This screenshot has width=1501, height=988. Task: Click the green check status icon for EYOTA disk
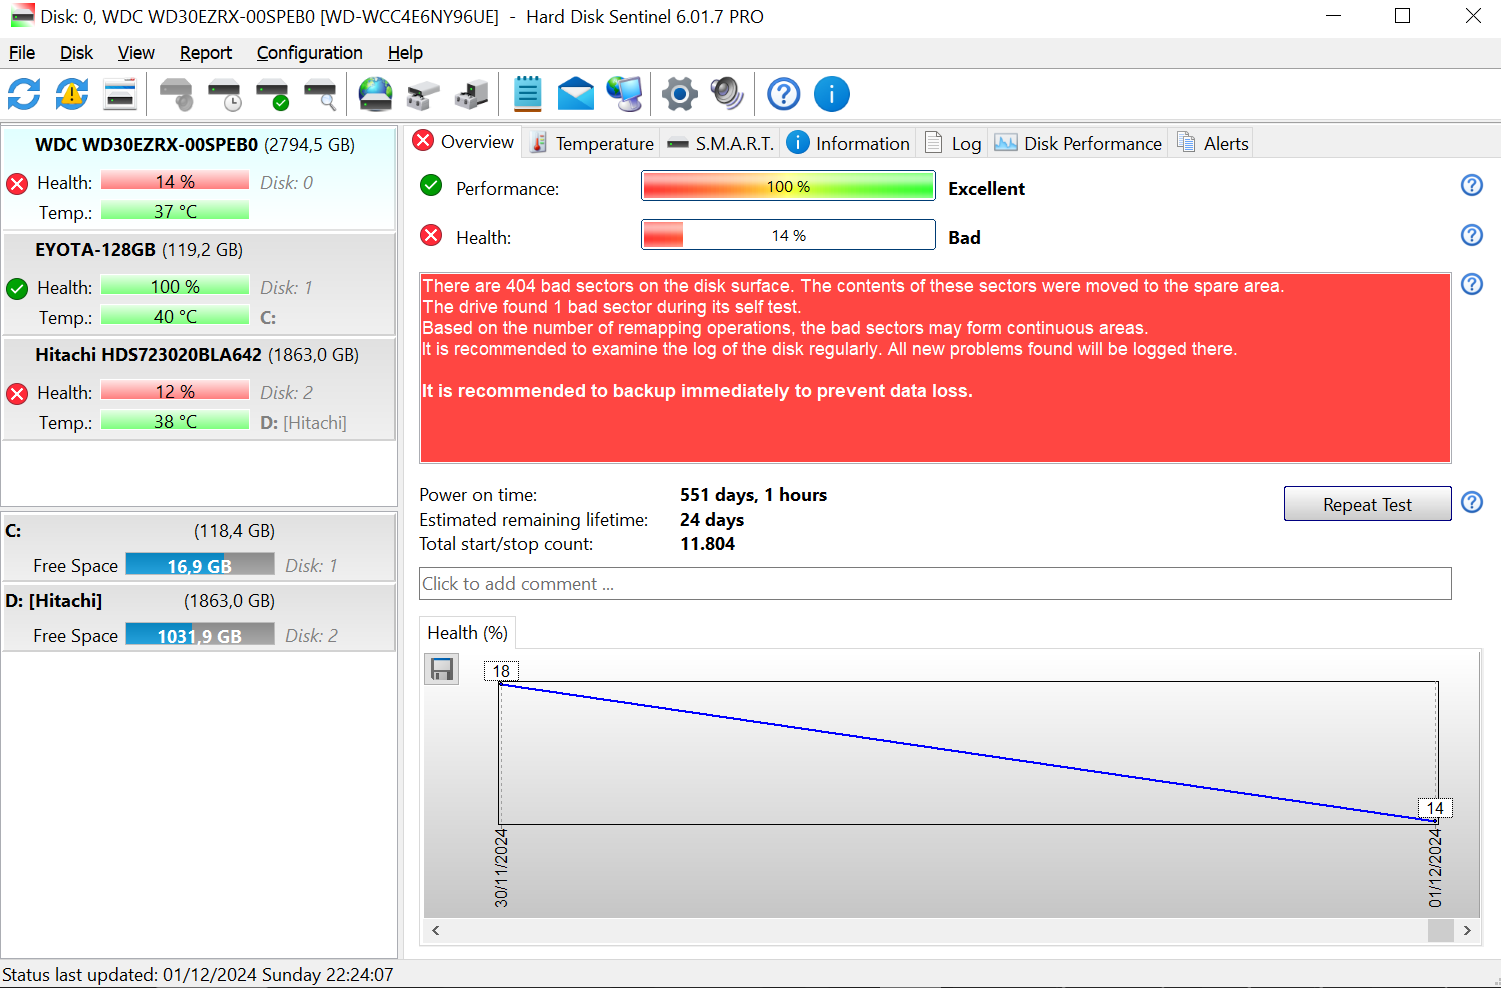click(17, 289)
